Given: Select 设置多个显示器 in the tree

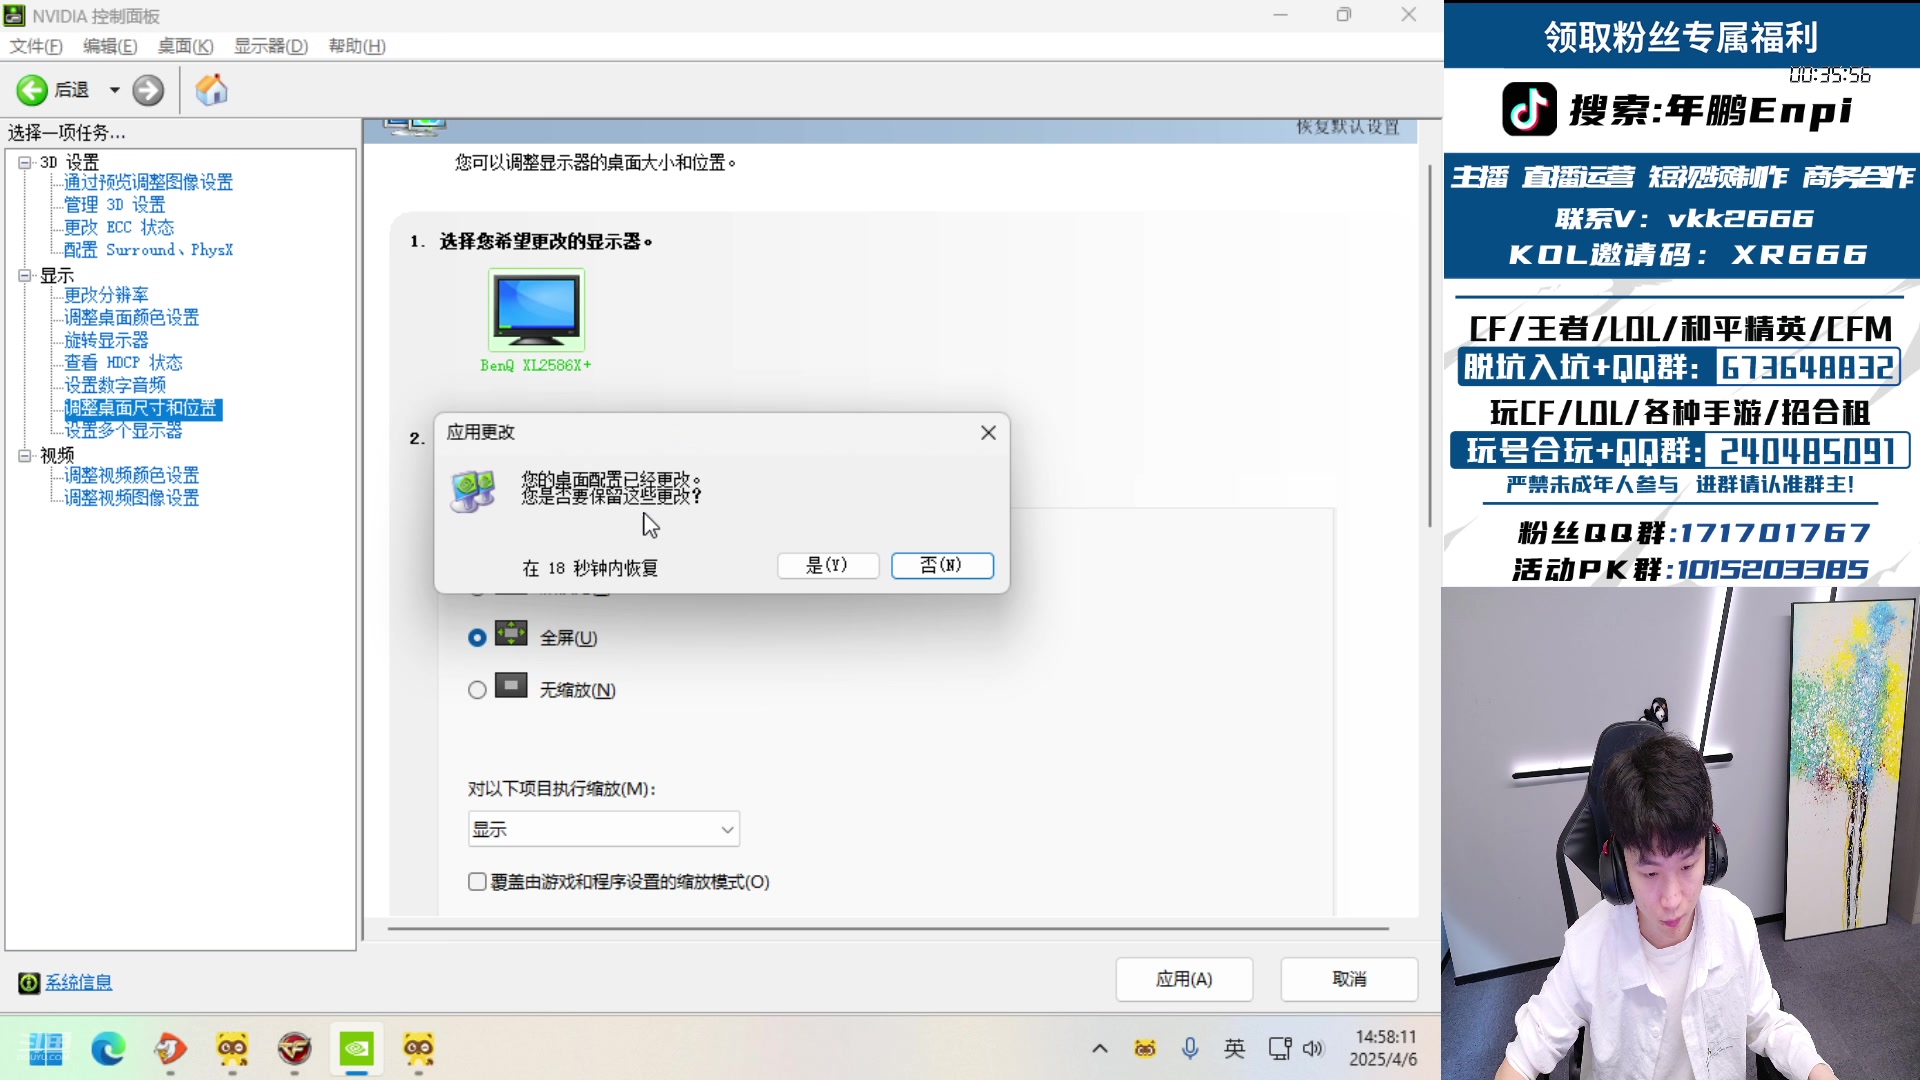Looking at the screenshot, I should pos(123,431).
